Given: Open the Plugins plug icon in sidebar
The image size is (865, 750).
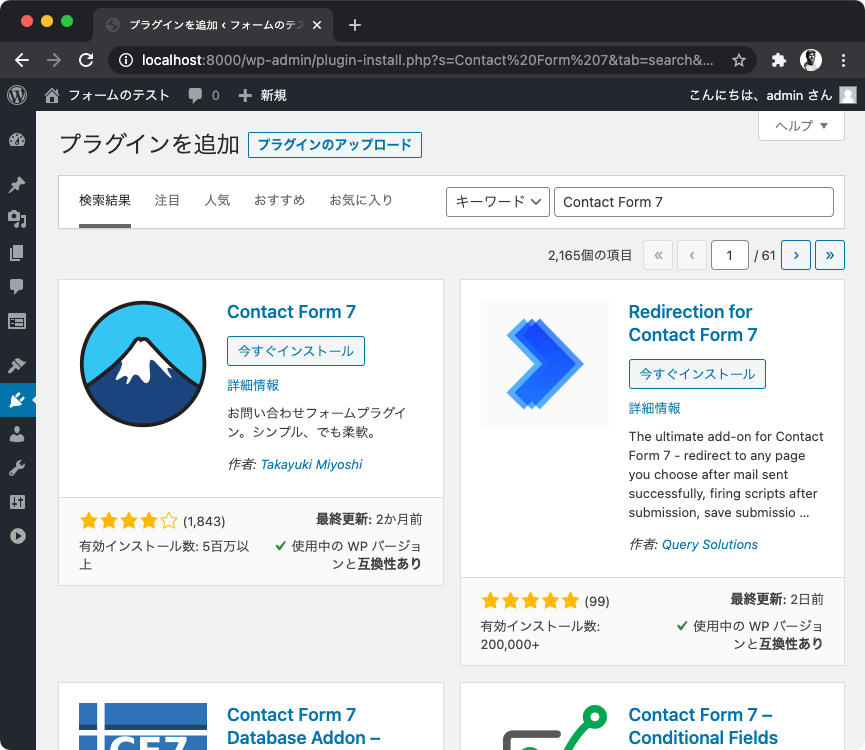Looking at the screenshot, I should pos(17,400).
